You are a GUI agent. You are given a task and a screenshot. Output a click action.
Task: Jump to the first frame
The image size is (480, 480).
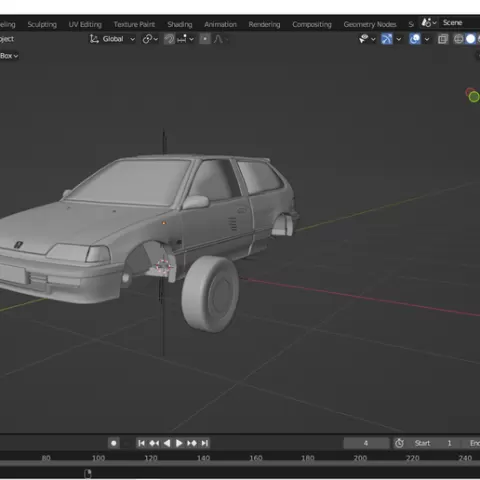[x=141, y=443]
